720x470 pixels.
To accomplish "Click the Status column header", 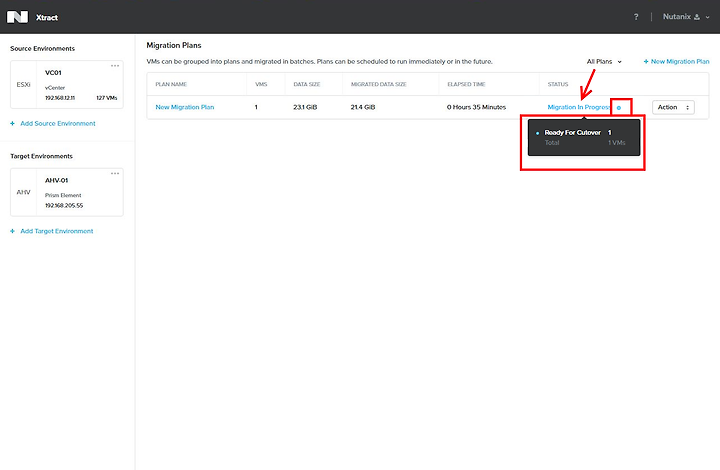I will click(x=557, y=84).
